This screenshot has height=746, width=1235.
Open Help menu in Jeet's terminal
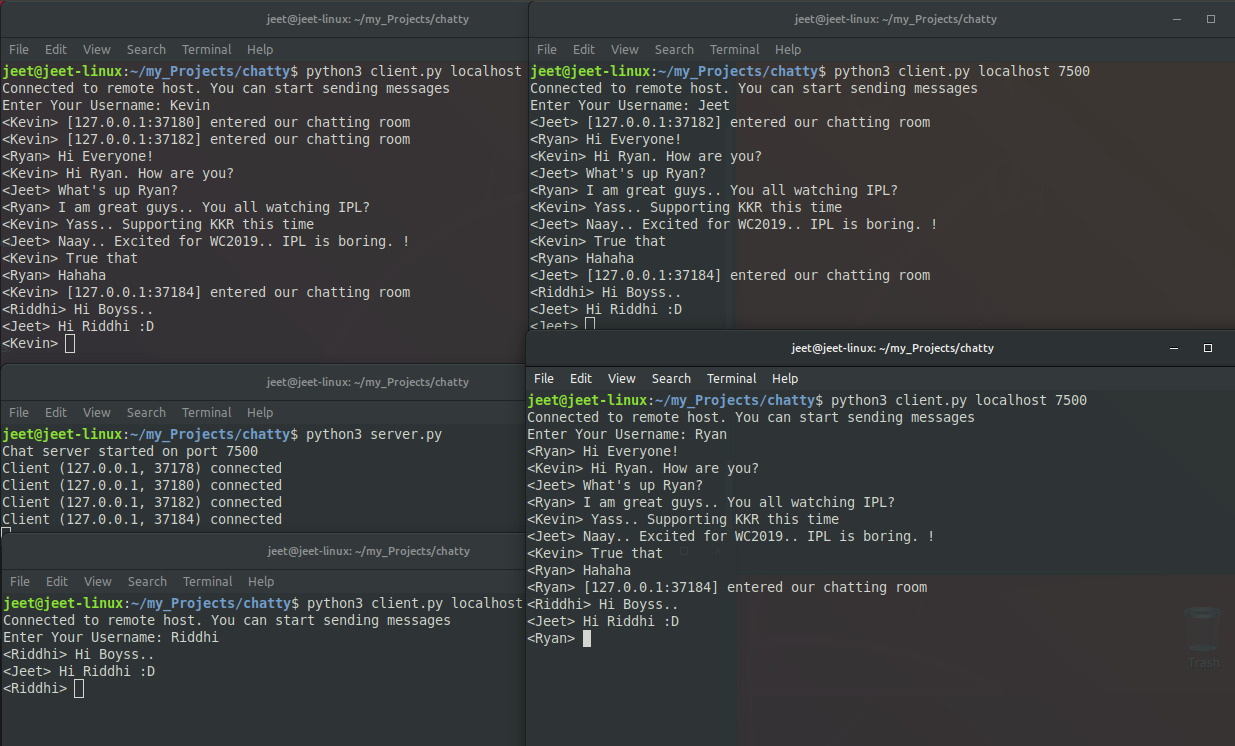point(788,49)
